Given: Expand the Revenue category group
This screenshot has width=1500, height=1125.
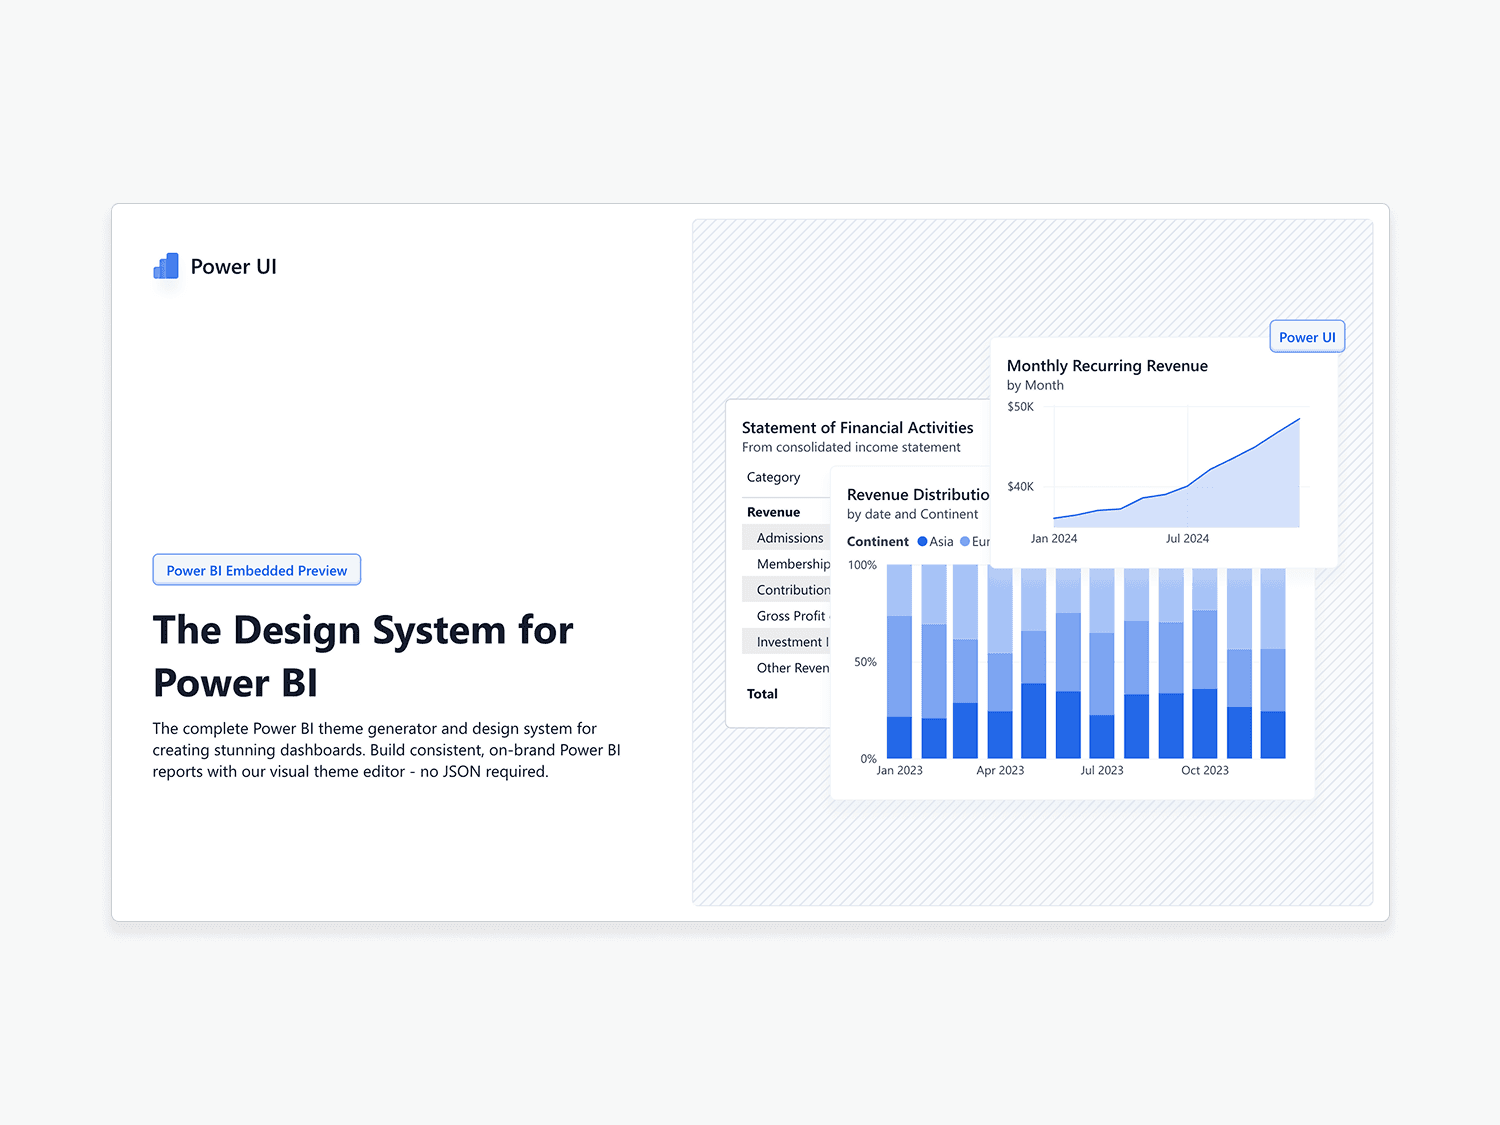Looking at the screenshot, I should click(x=771, y=511).
